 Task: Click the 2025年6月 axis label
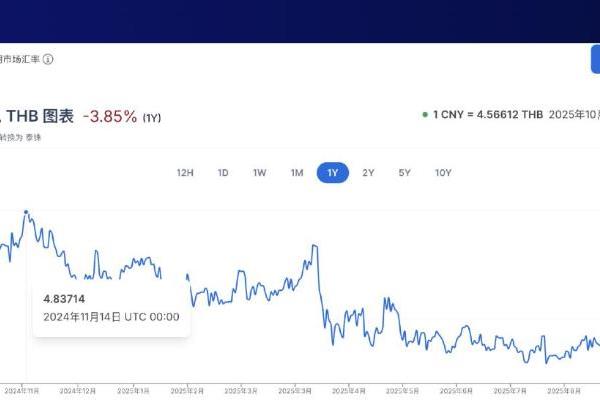pyautogui.click(x=455, y=389)
